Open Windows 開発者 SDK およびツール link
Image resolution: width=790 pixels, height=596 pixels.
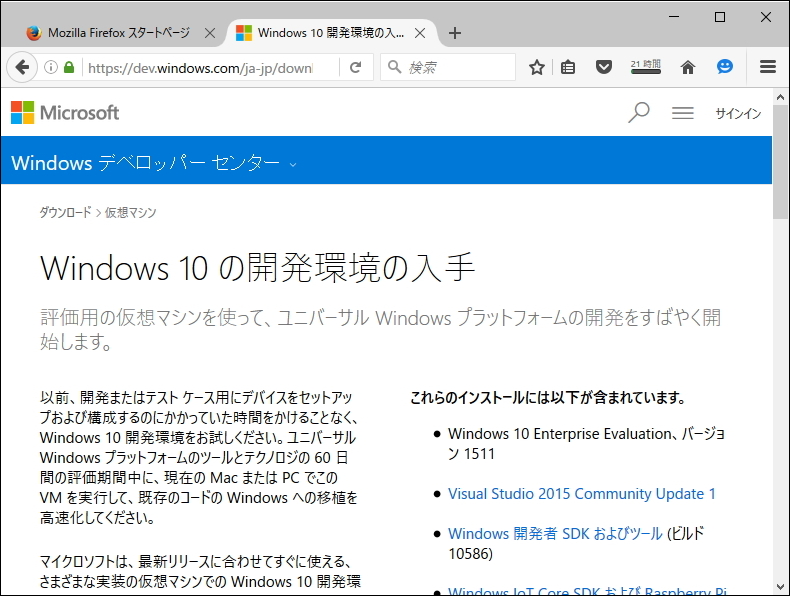[555, 534]
